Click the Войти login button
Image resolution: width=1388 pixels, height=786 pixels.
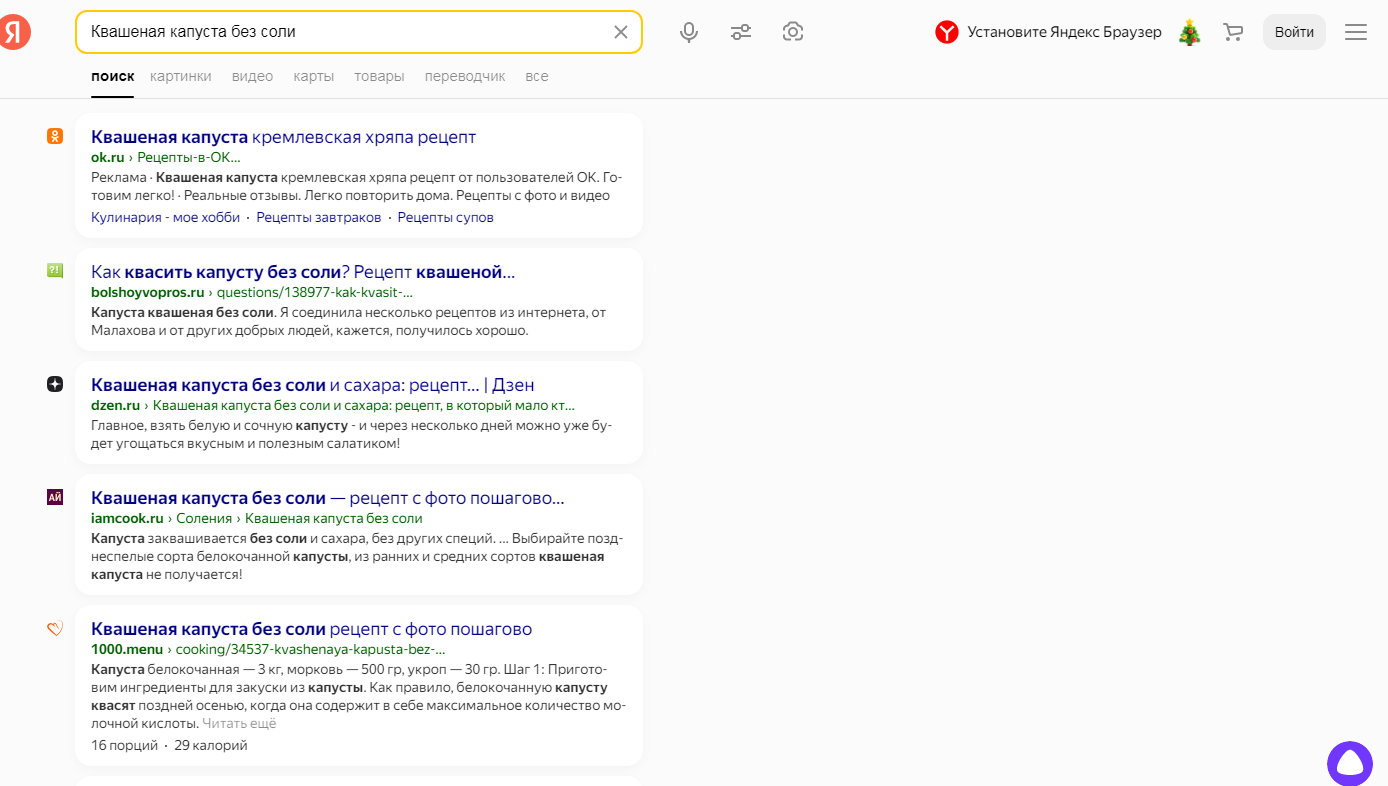1294,32
